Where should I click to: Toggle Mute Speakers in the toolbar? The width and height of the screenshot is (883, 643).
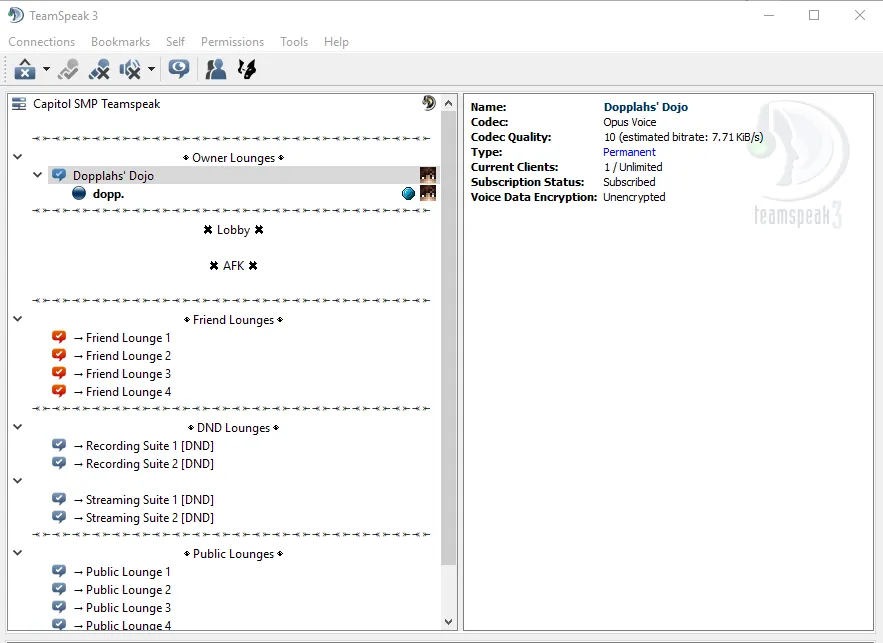pos(130,69)
